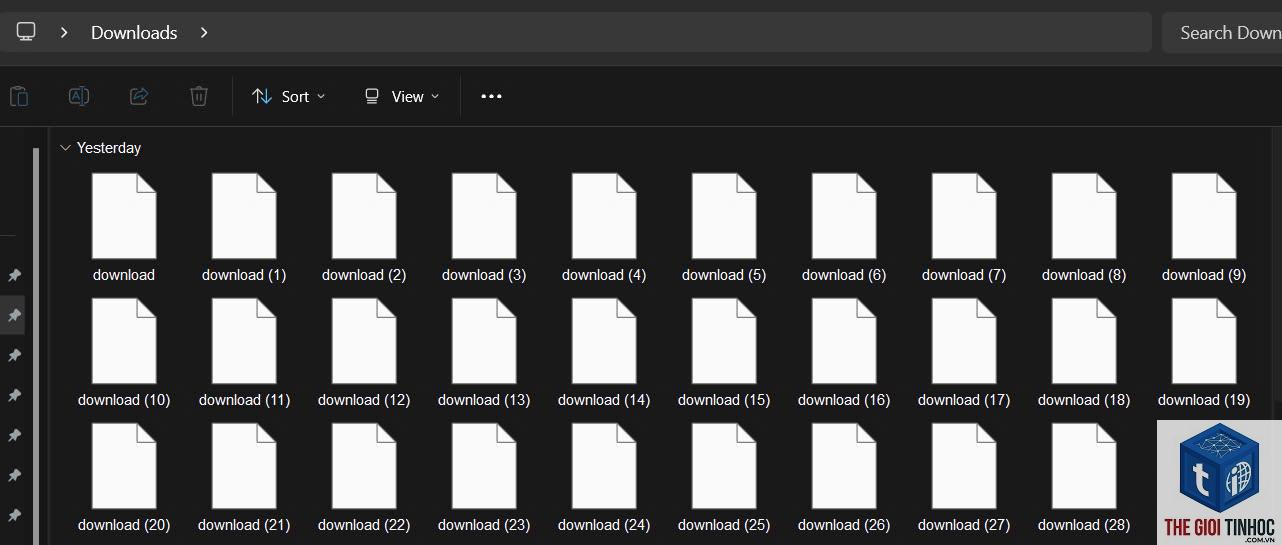Select file download (9)

(x=1204, y=228)
